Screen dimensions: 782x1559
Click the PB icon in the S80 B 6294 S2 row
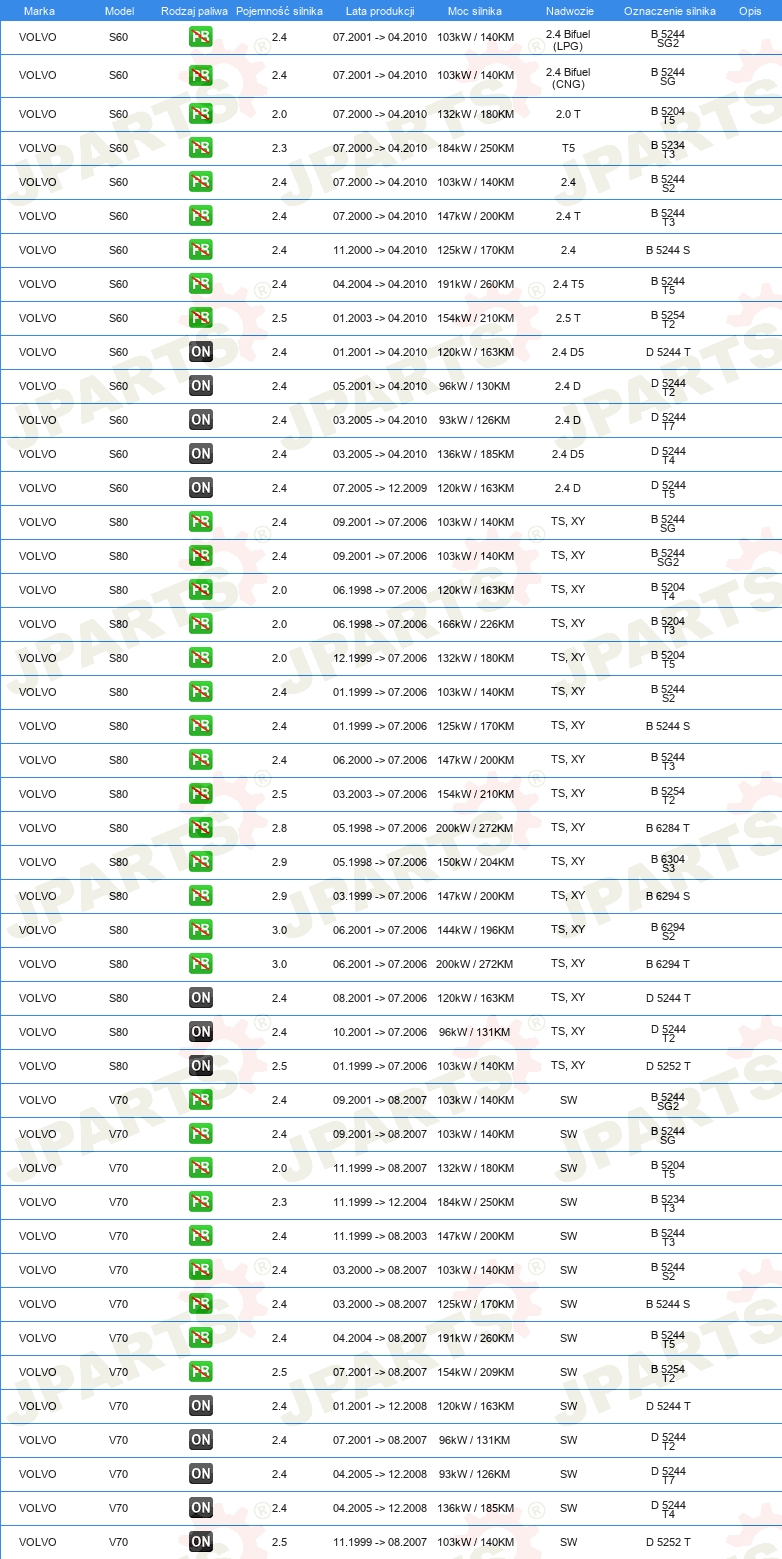point(201,930)
